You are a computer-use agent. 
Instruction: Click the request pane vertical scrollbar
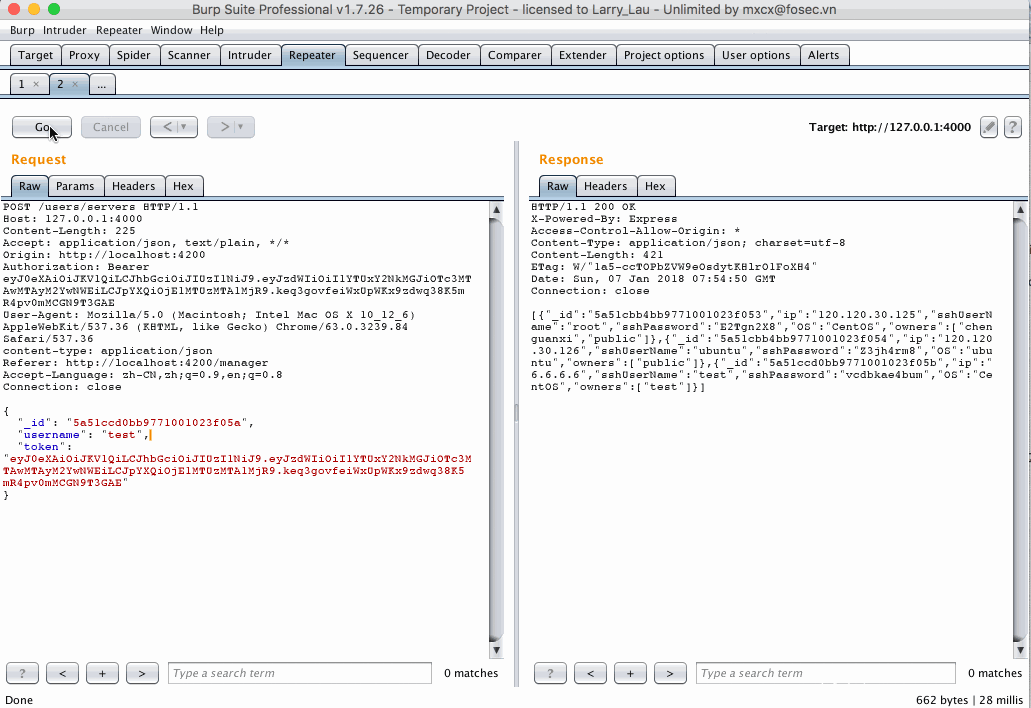(496, 430)
